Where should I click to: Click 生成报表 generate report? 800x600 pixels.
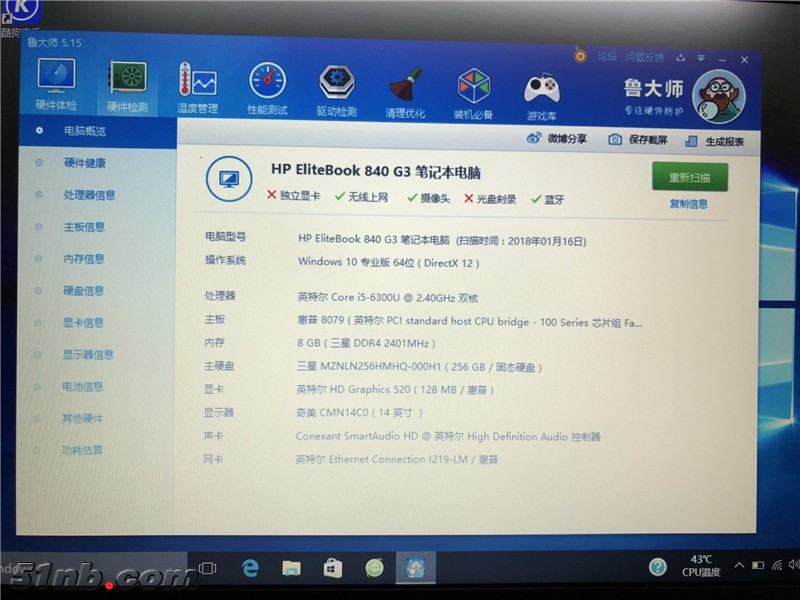click(714, 141)
